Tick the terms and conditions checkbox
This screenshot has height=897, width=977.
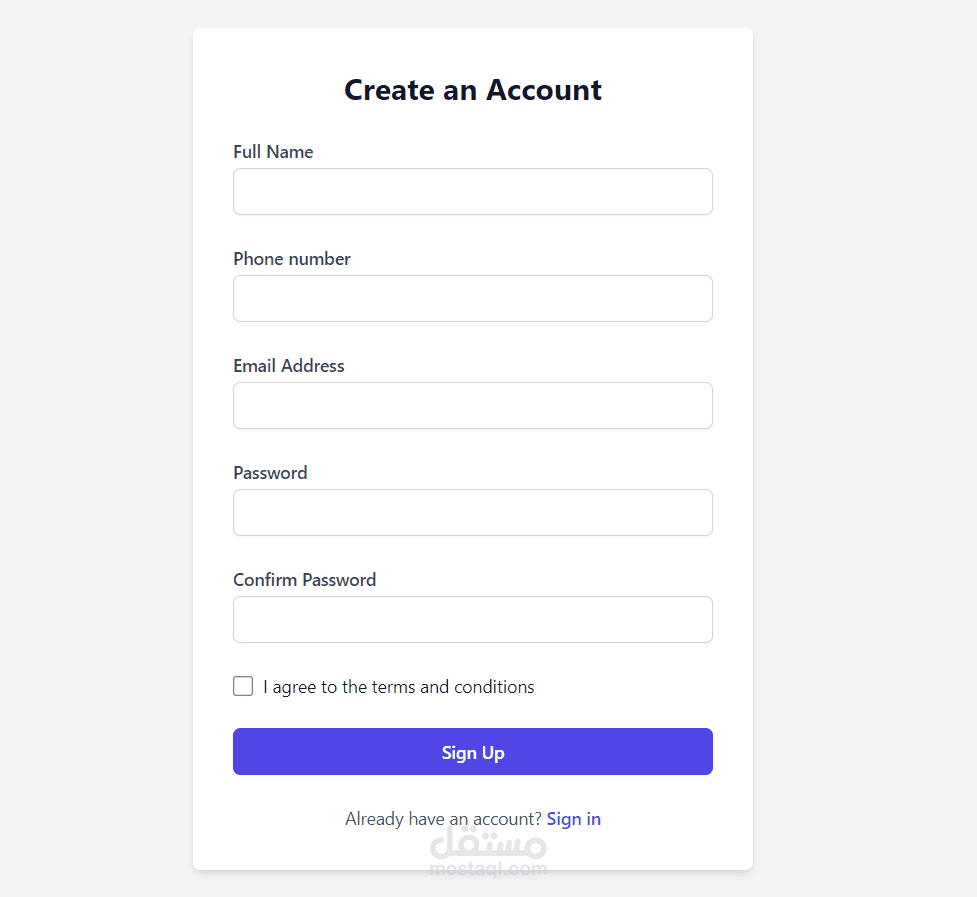pyautogui.click(x=243, y=686)
